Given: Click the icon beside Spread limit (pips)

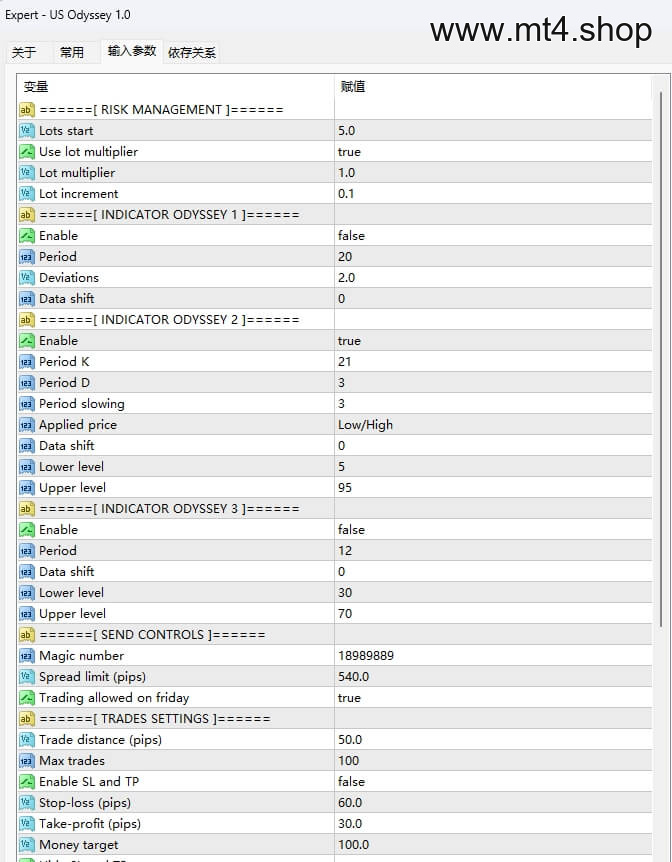Looking at the screenshot, I should 26,677.
